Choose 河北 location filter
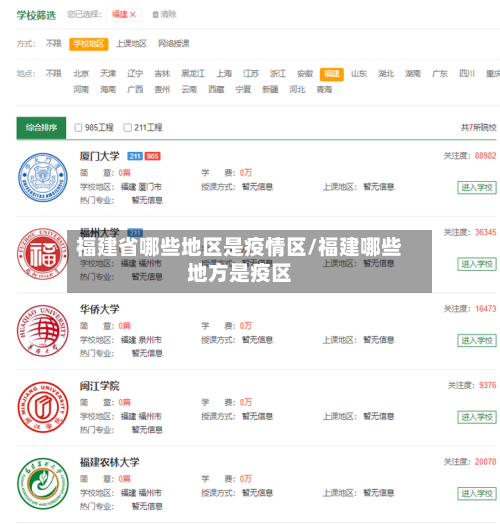 coord(297,89)
